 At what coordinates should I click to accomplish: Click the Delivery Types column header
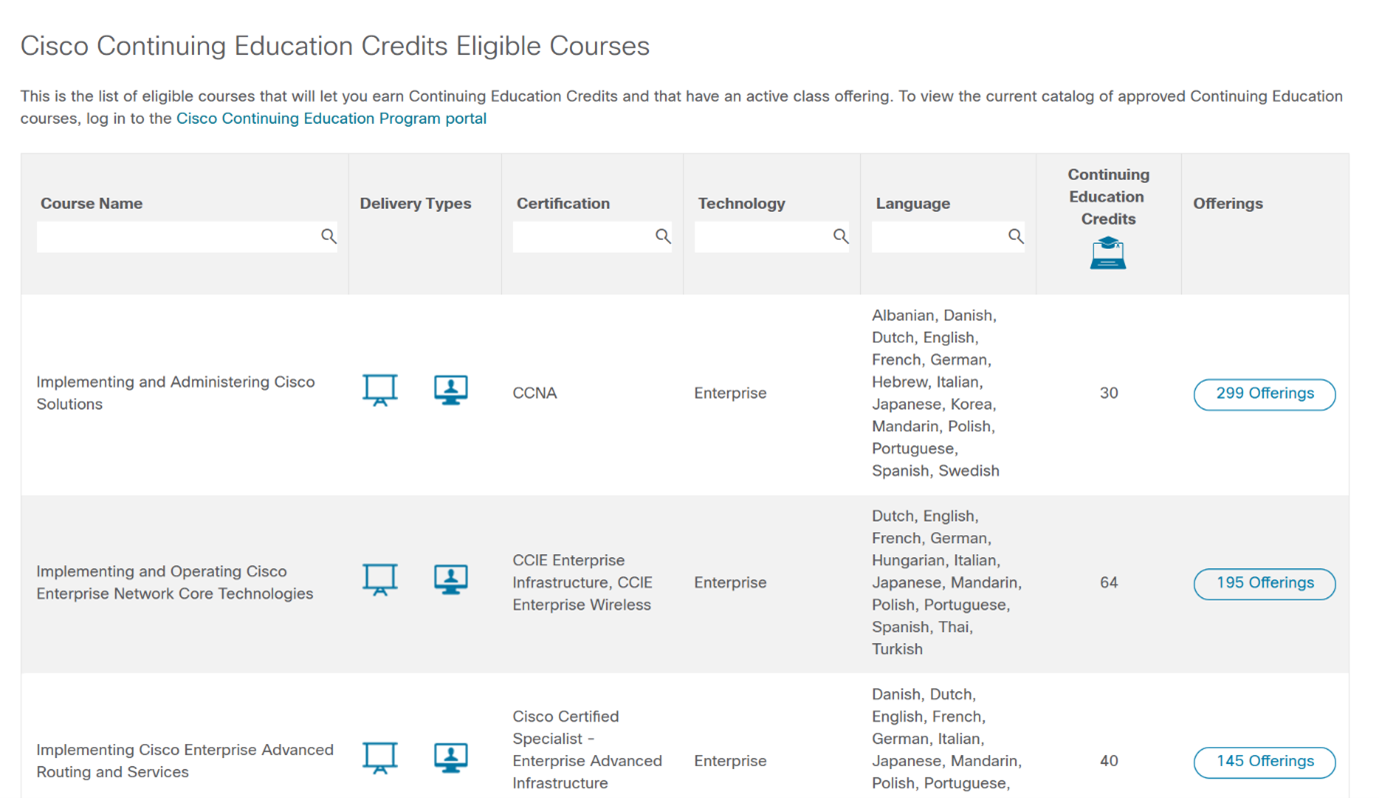pyautogui.click(x=415, y=203)
